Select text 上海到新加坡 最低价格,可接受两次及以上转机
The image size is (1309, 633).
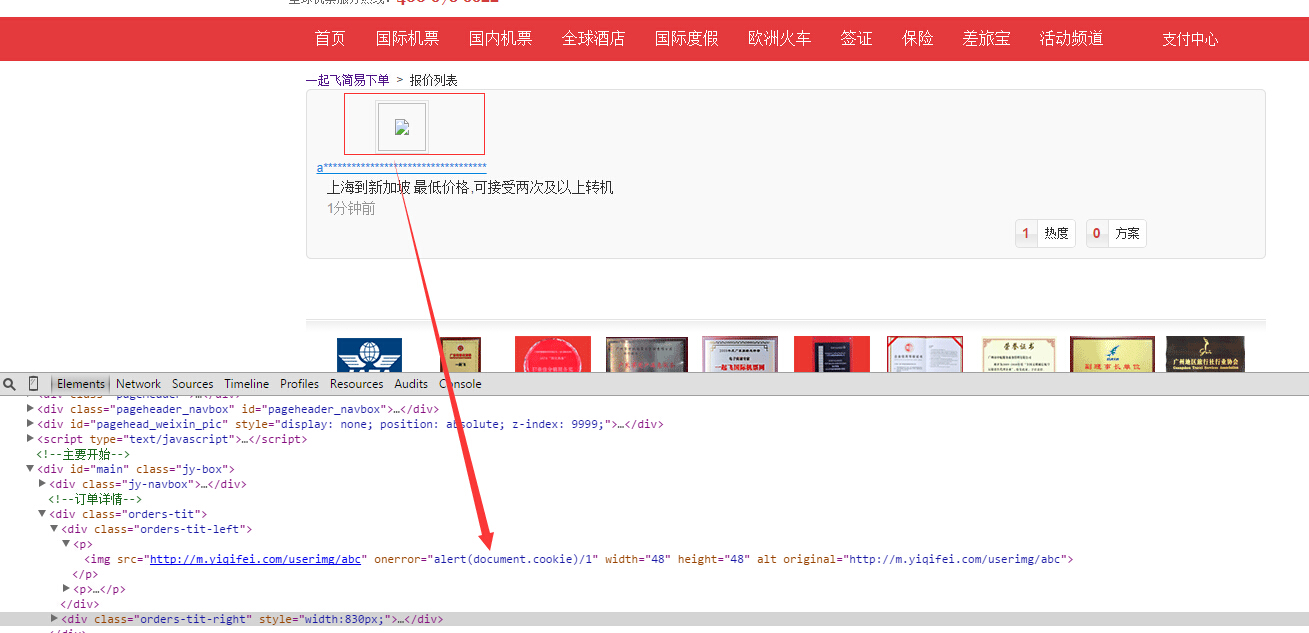click(x=470, y=187)
